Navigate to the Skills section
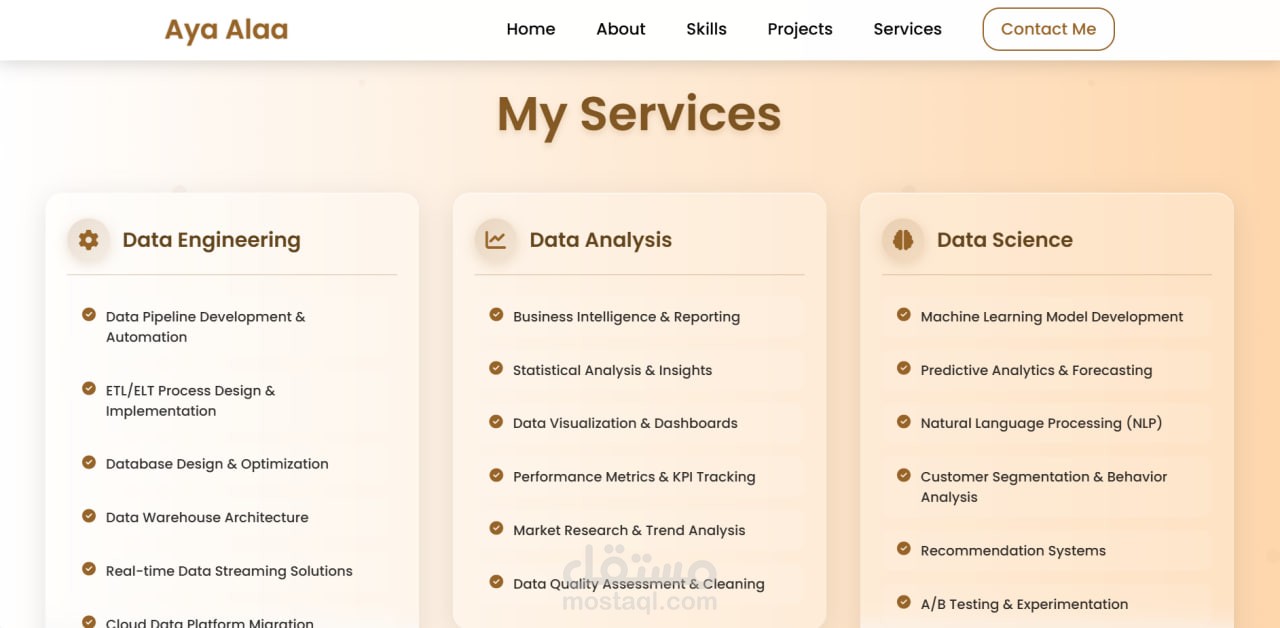The width and height of the screenshot is (1280, 628). coord(706,29)
